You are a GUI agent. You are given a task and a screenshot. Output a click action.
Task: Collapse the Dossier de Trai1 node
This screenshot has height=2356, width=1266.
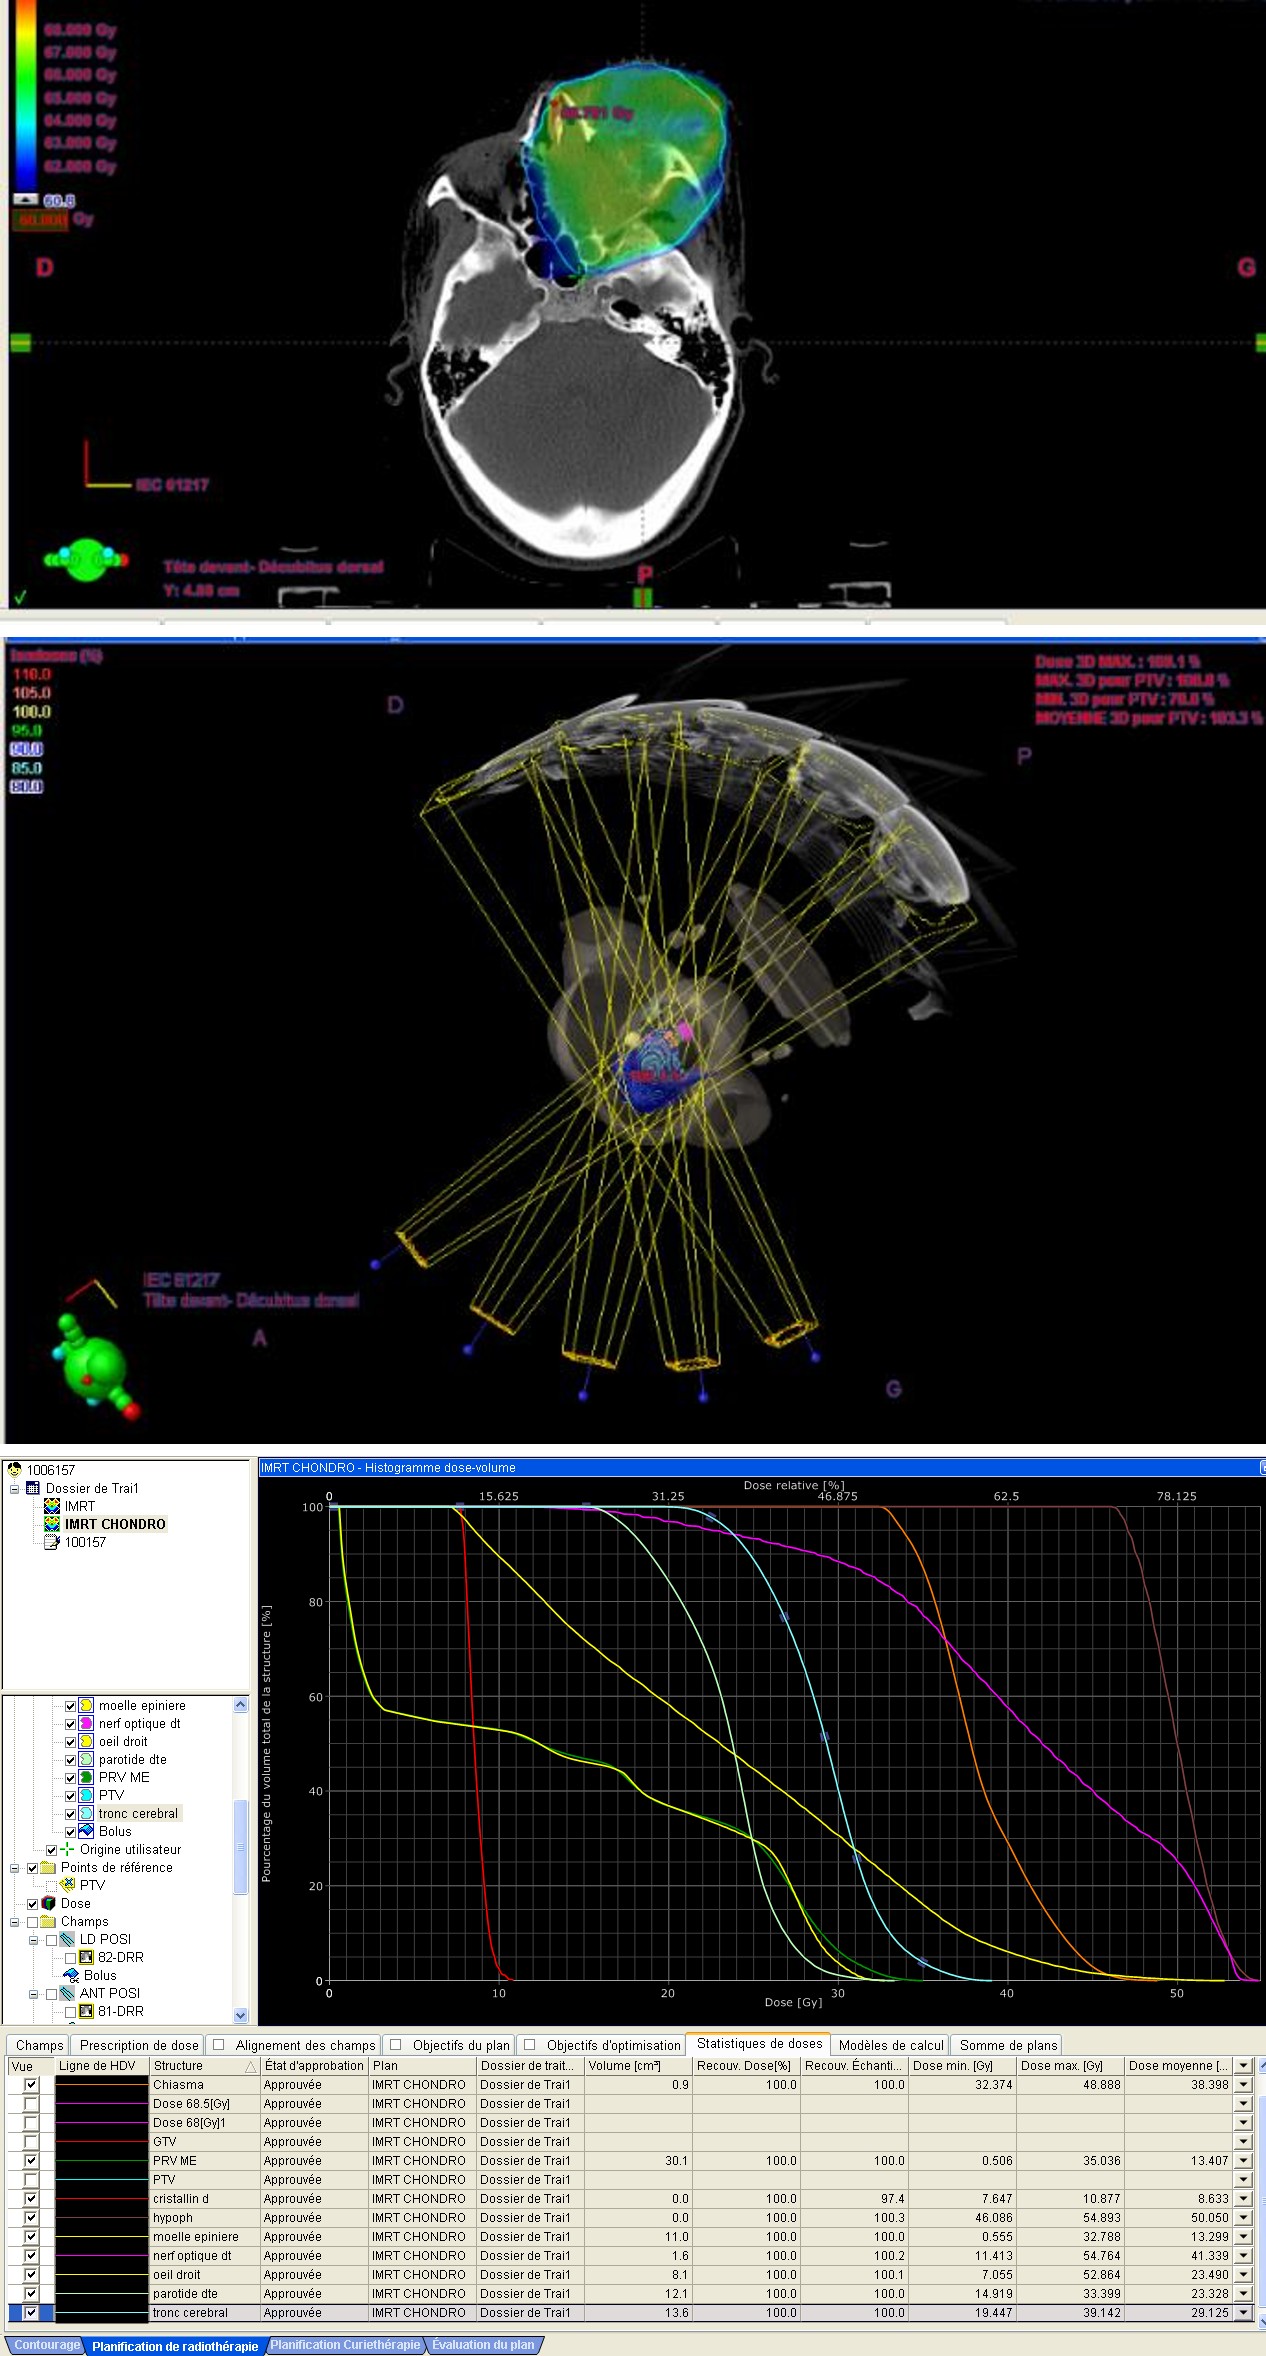[x=15, y=1488]
